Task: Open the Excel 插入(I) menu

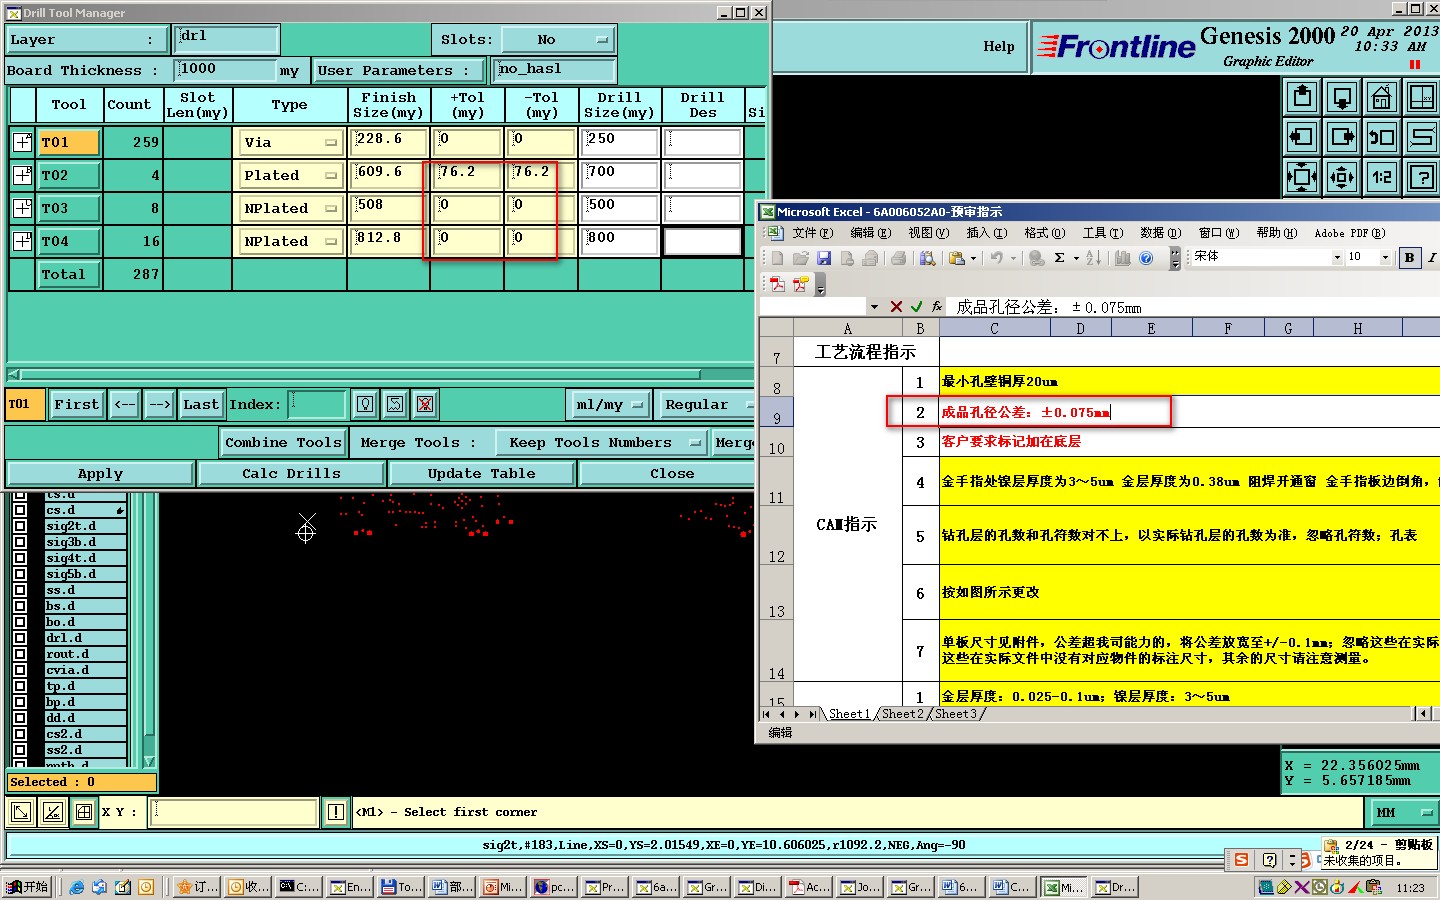Action: (985, 233)
